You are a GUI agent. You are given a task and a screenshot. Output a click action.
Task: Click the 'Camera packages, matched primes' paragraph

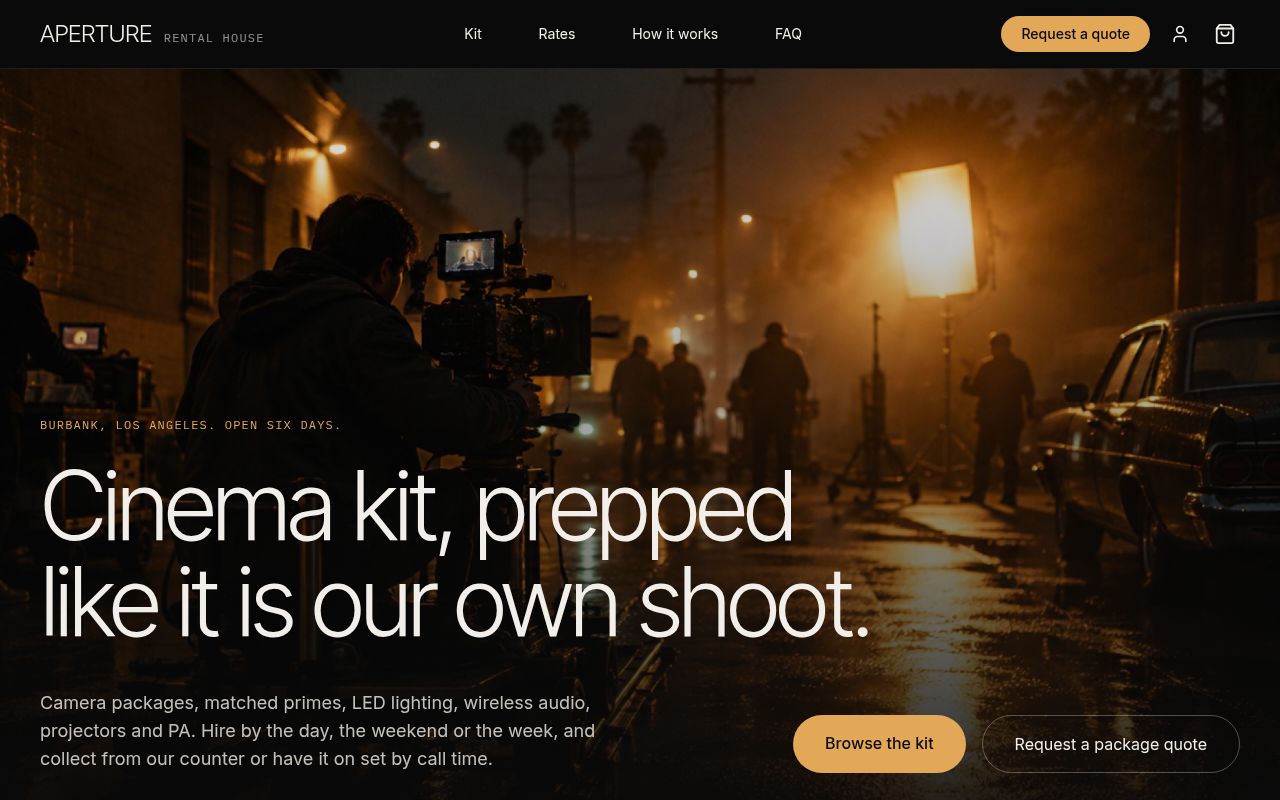pyautogui.click(x=318, y=731)
